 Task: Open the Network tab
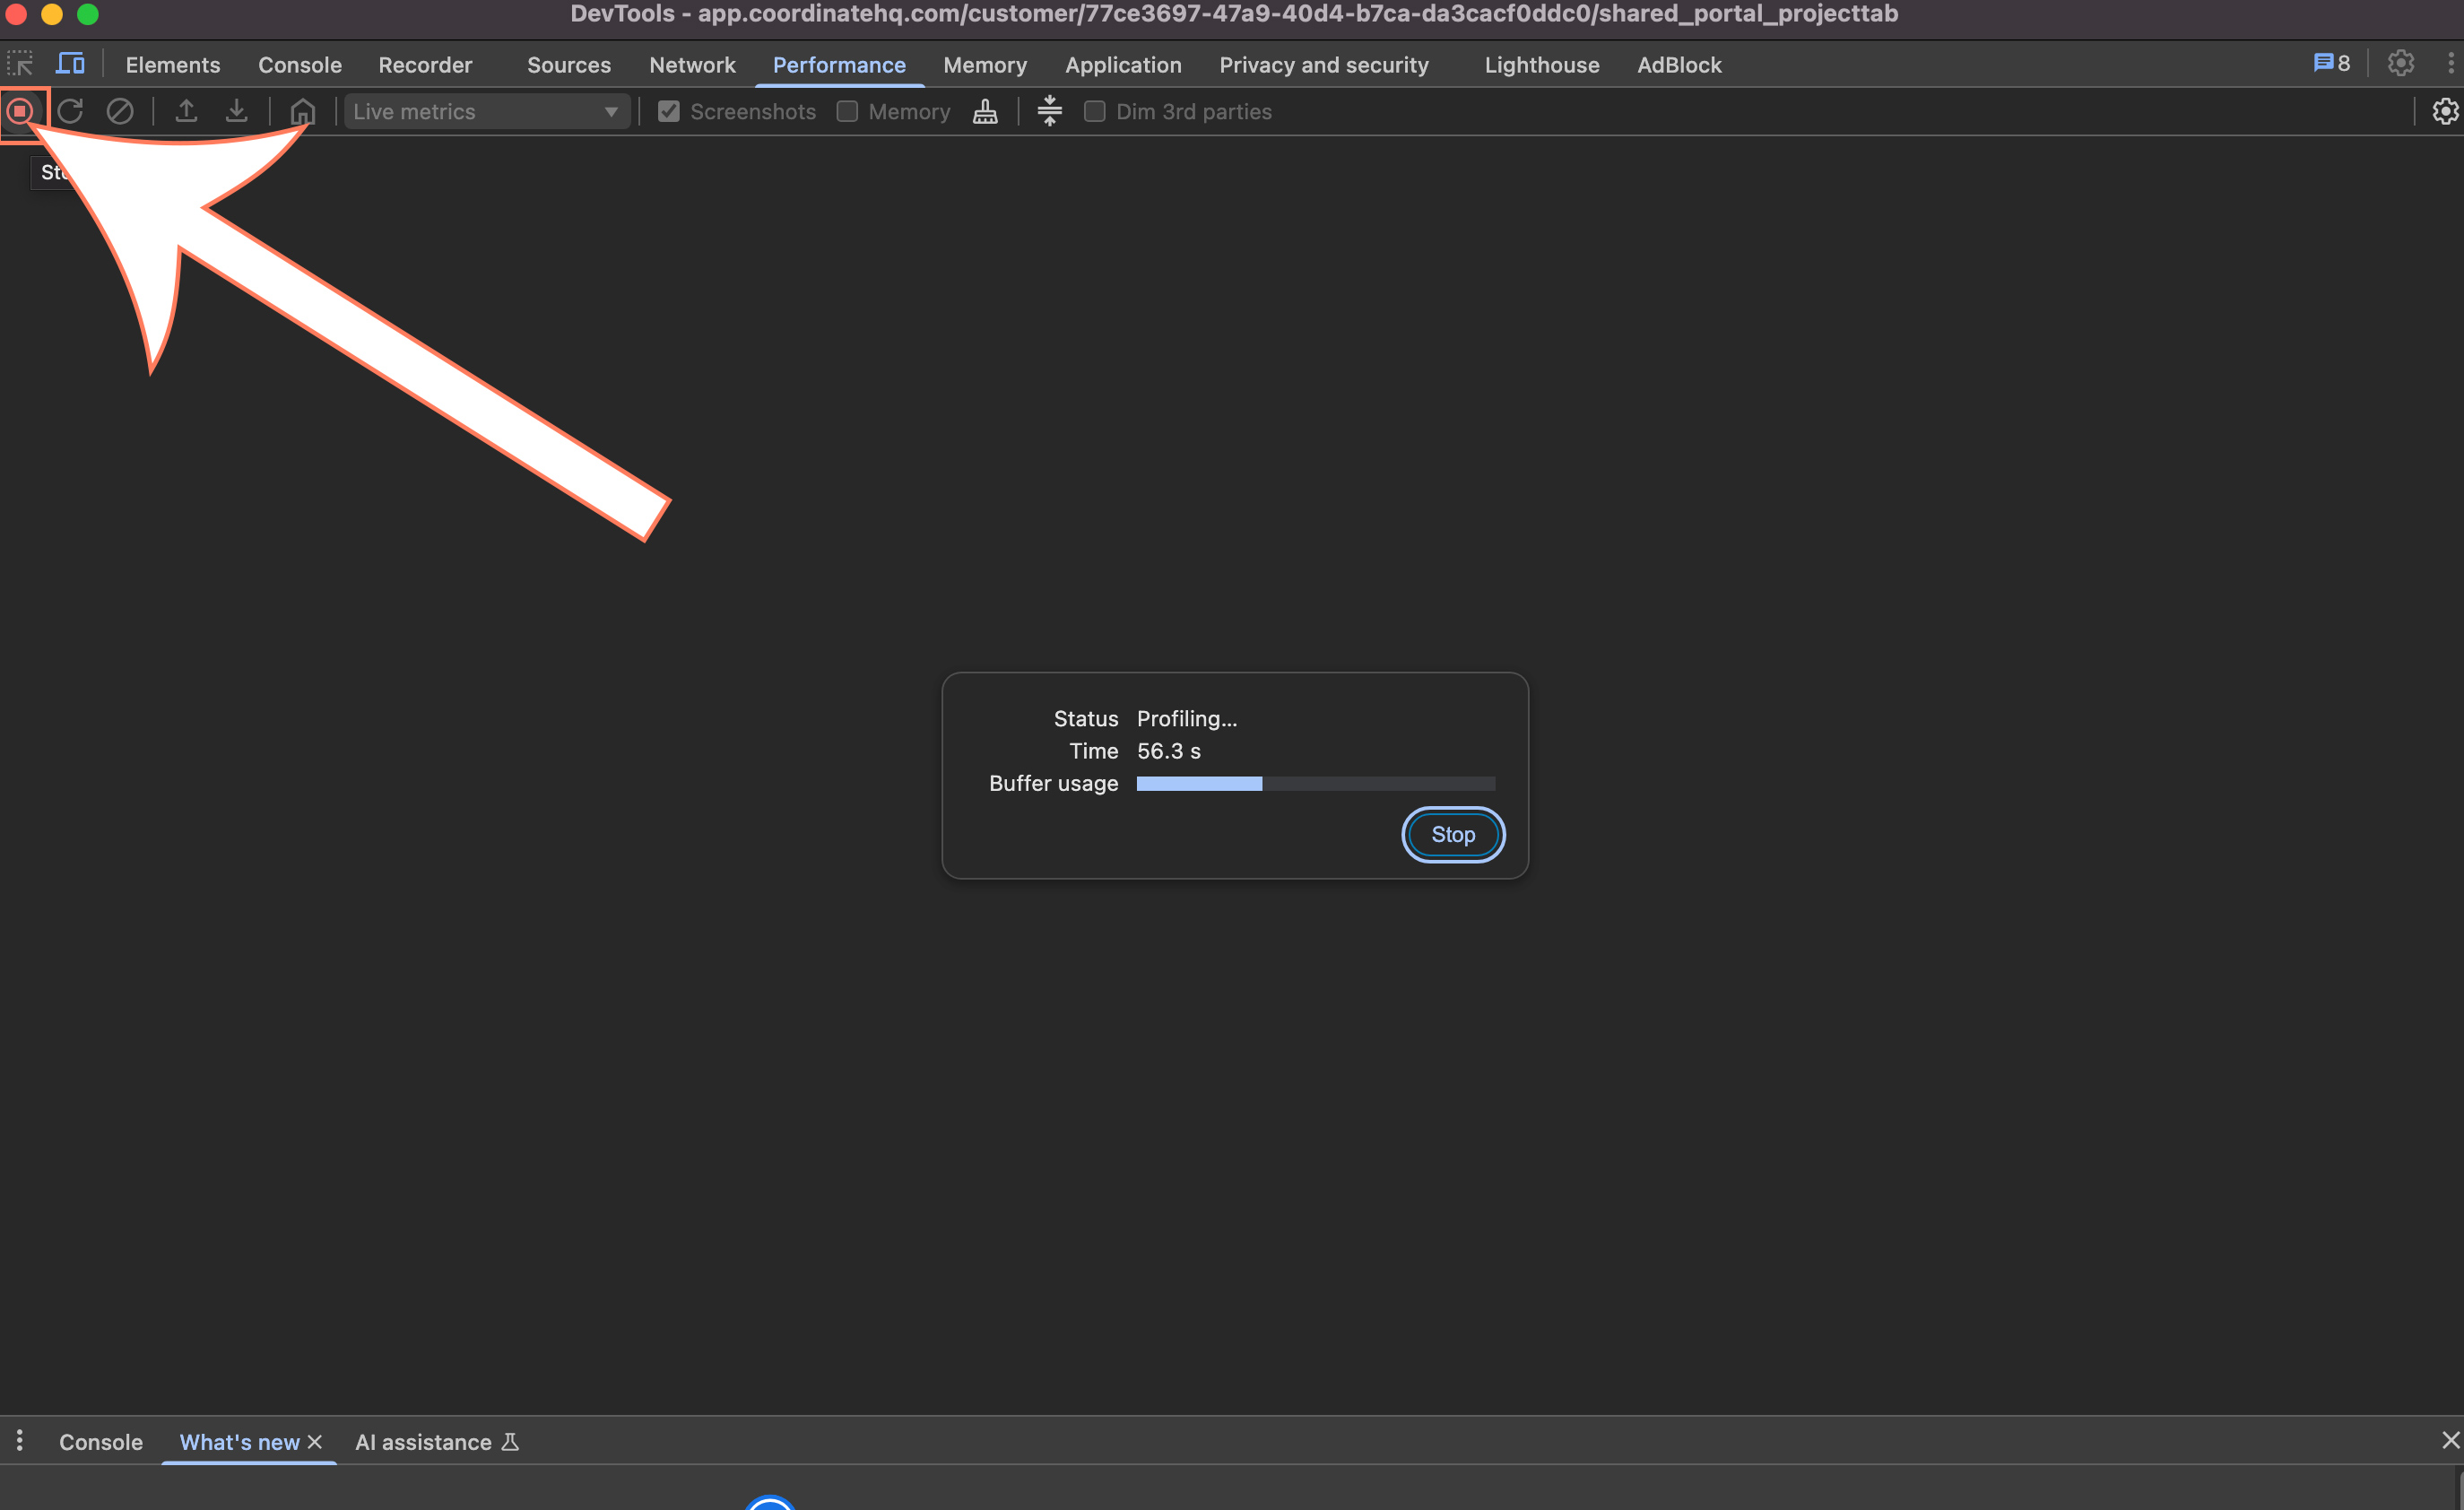(x=692, y=65)
